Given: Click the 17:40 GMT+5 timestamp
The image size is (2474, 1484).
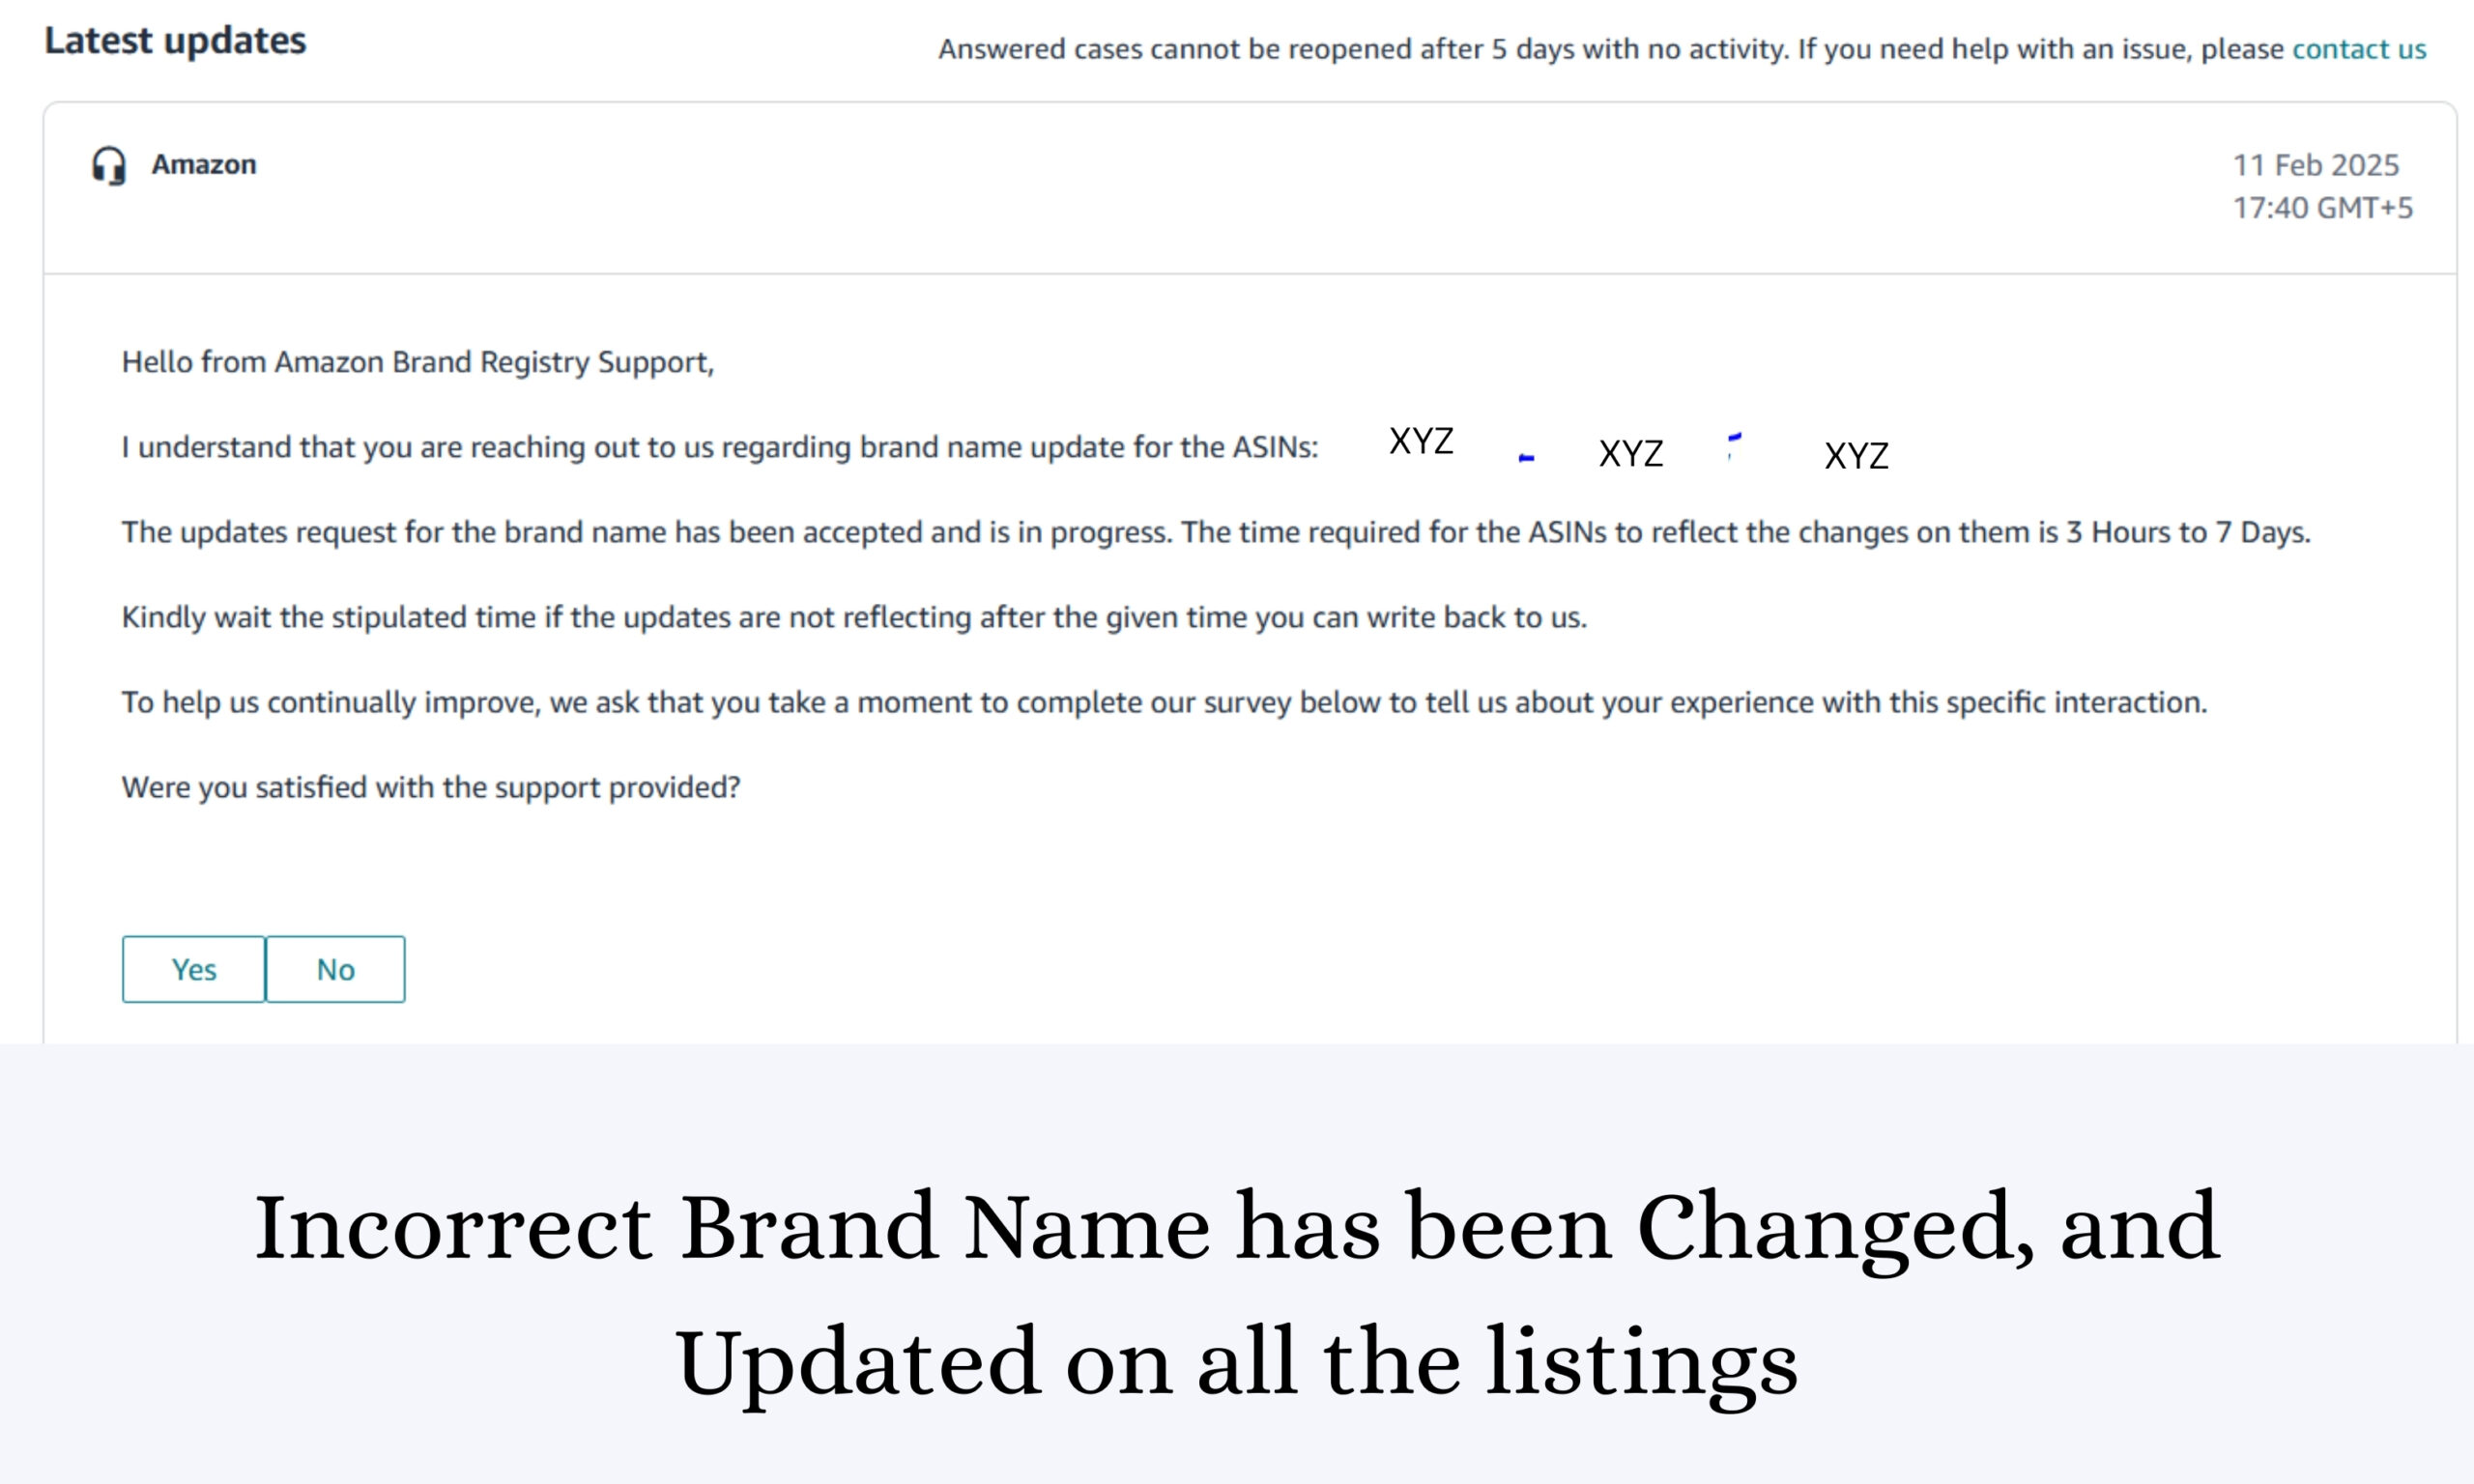Looking at the screenshot, I should 2322,208.
